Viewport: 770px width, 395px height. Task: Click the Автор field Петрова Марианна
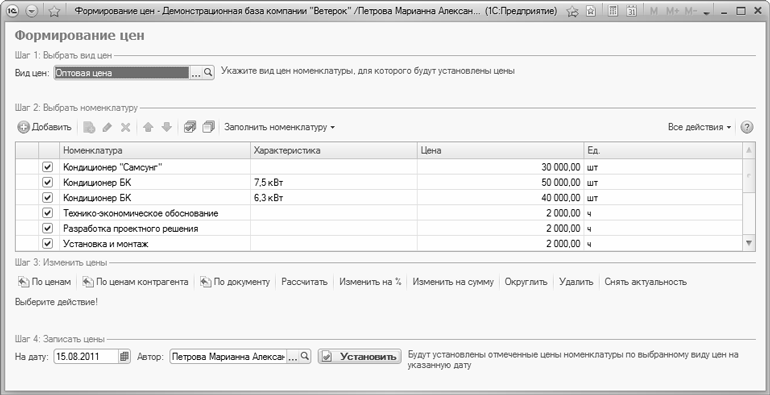[x=228, y=357]
